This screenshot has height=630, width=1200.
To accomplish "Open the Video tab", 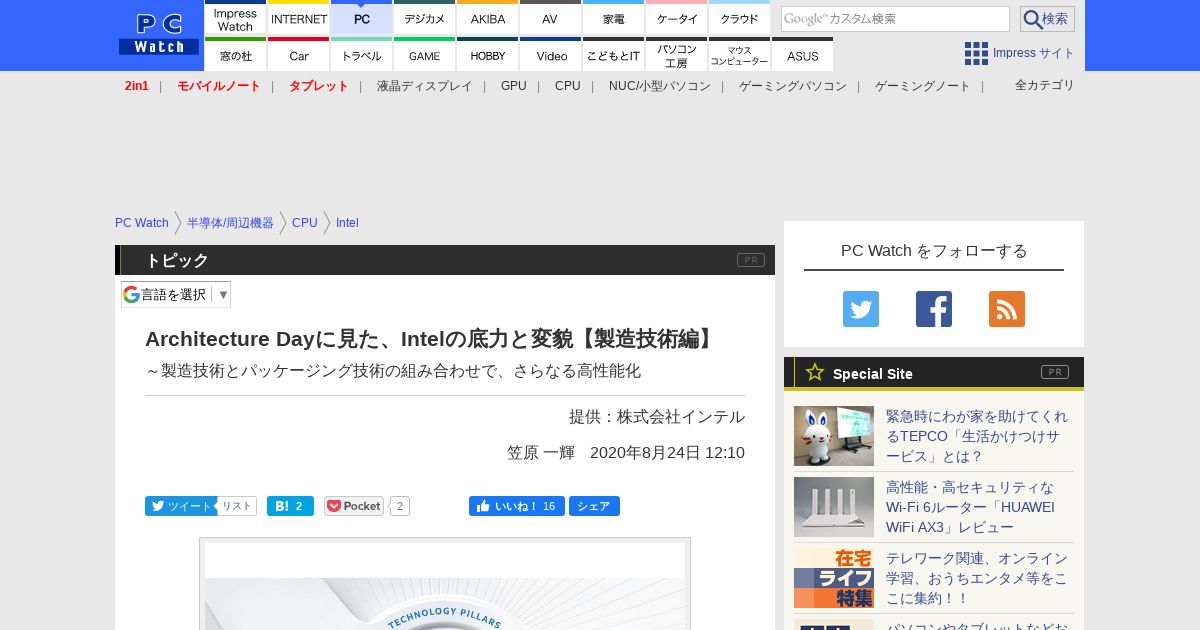I will click(x=551, y=54).
